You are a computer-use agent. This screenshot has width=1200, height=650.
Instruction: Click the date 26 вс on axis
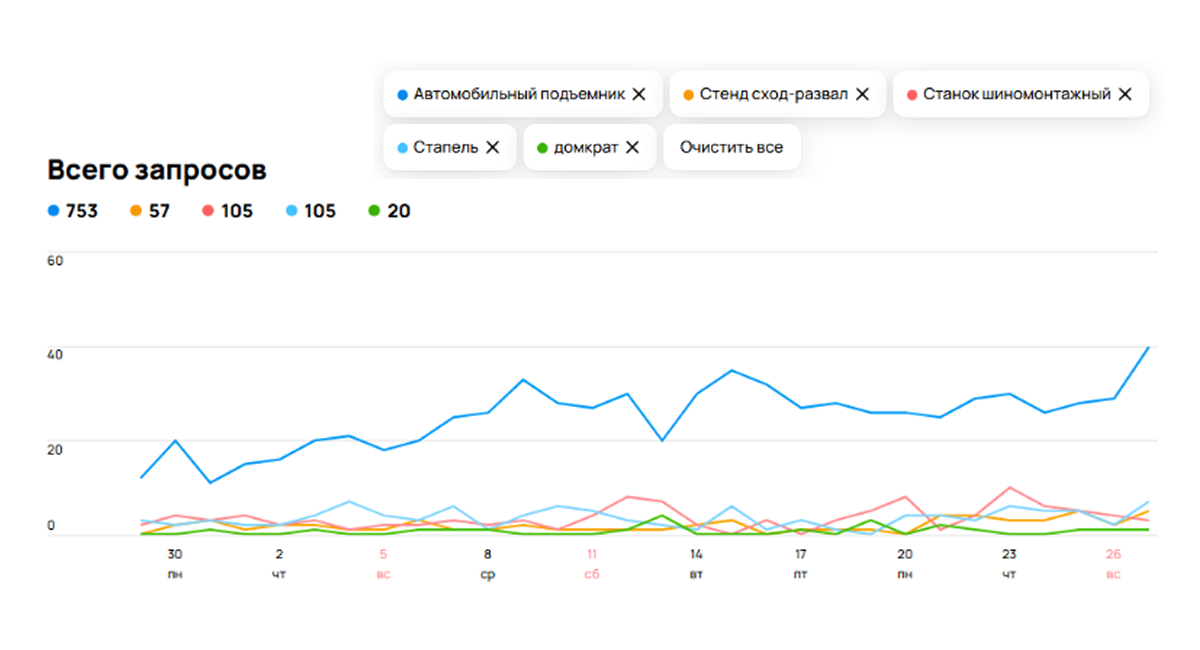(x=1113, y=563)
